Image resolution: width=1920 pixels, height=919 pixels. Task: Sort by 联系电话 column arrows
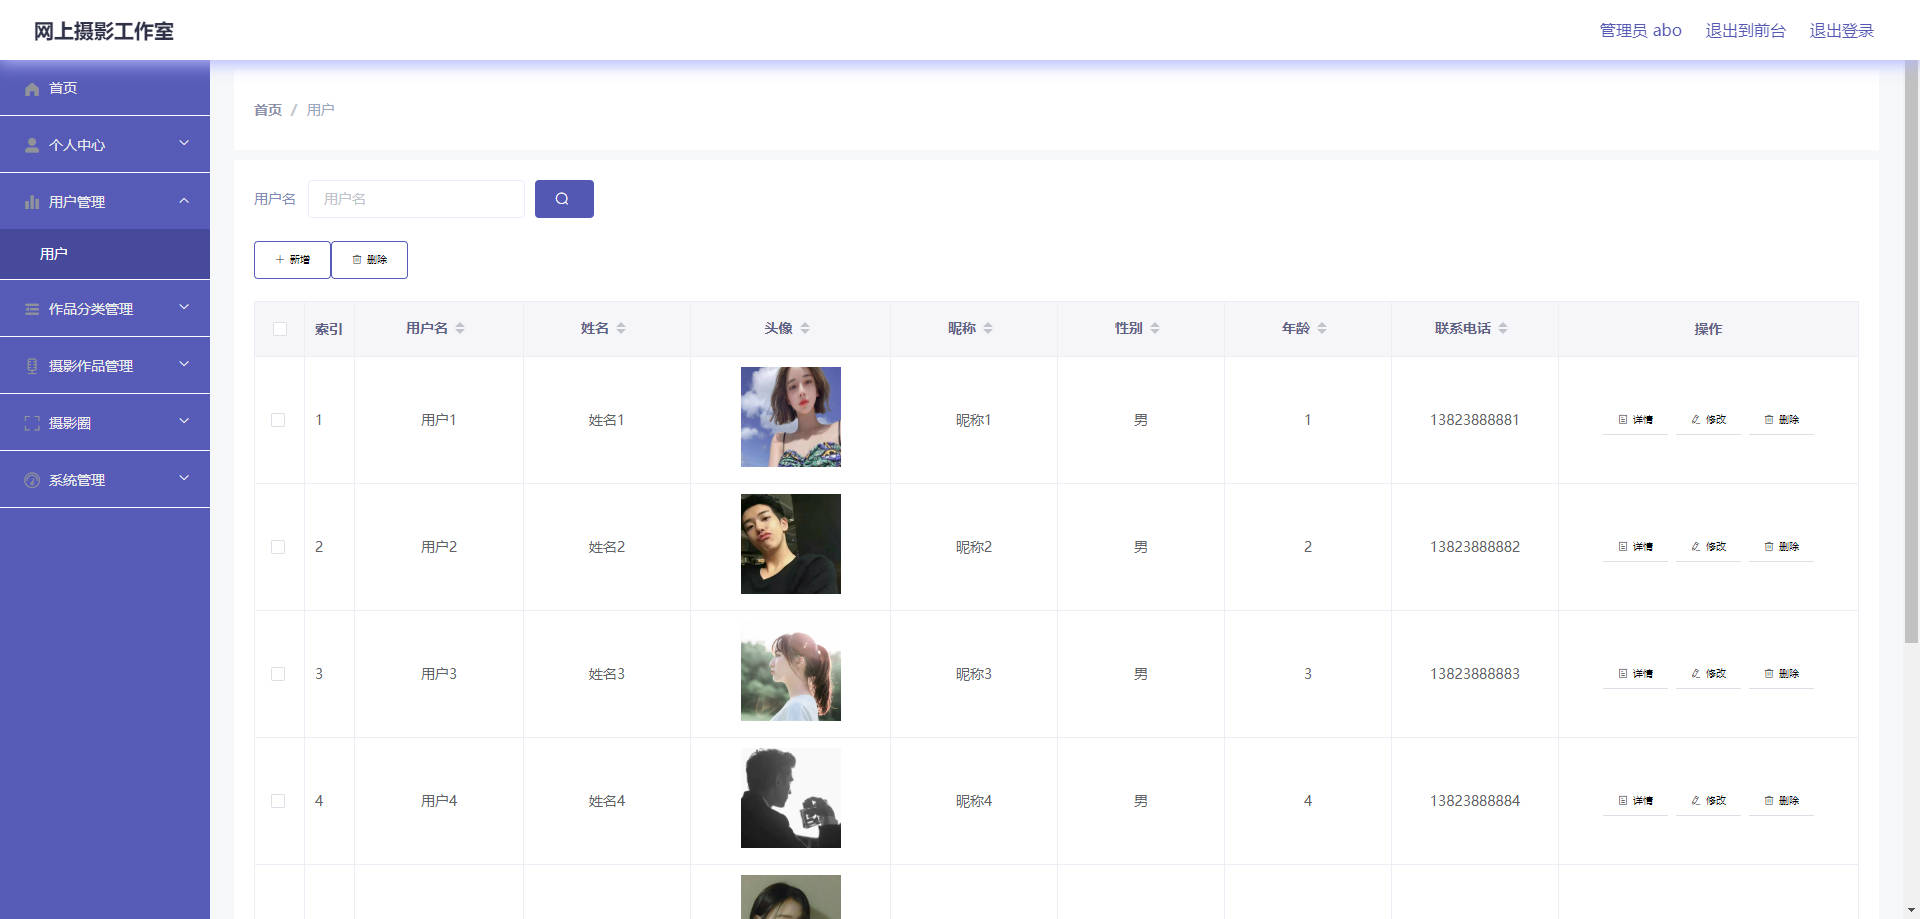(x=1503, y=328)
